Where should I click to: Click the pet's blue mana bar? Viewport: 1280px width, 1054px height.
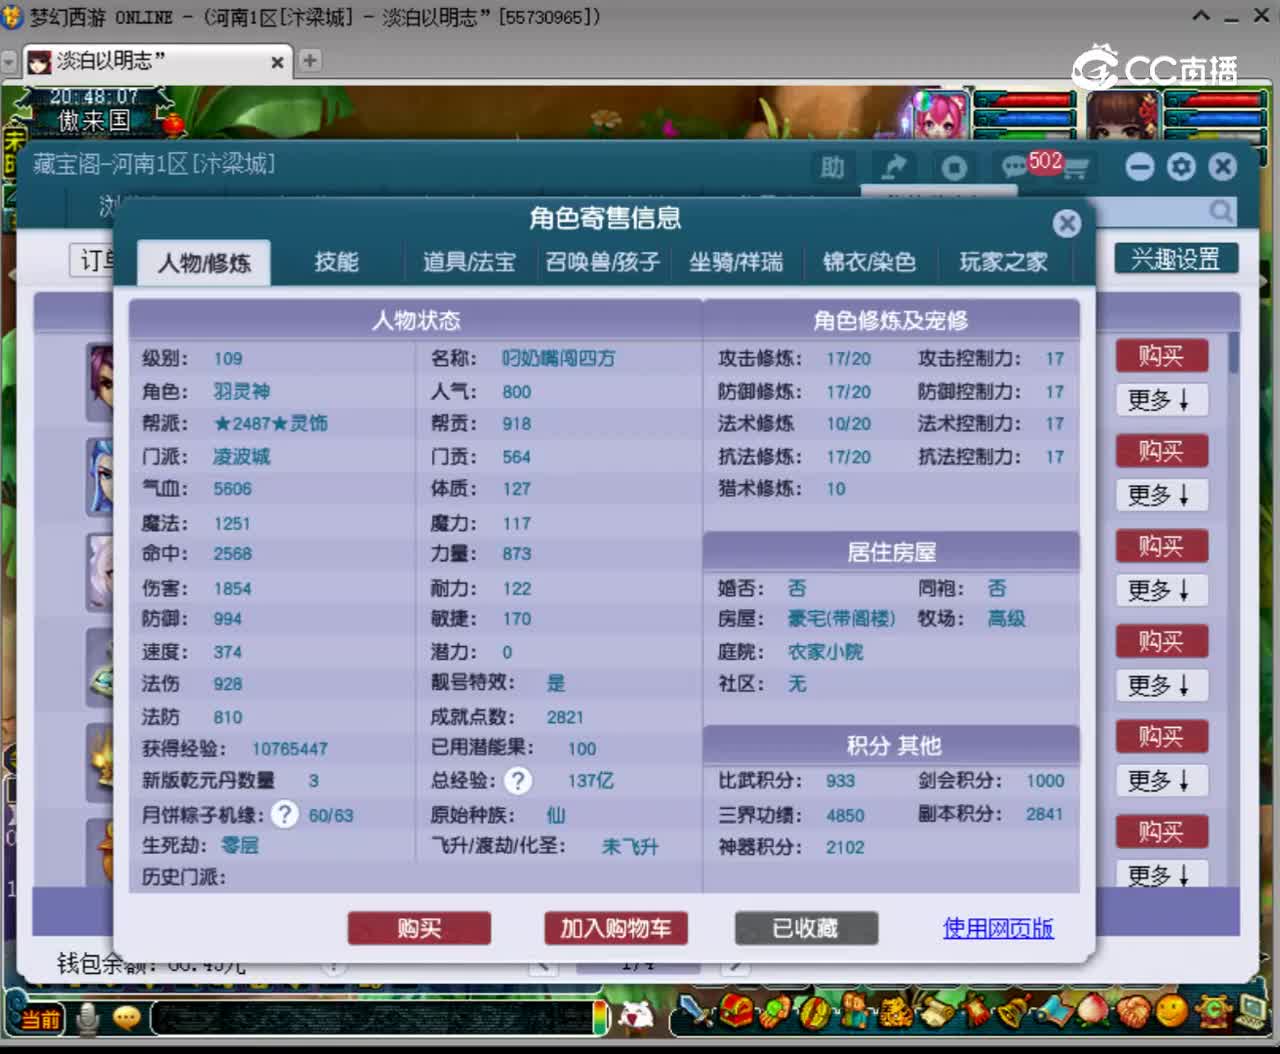click(x=1024, y=119)
